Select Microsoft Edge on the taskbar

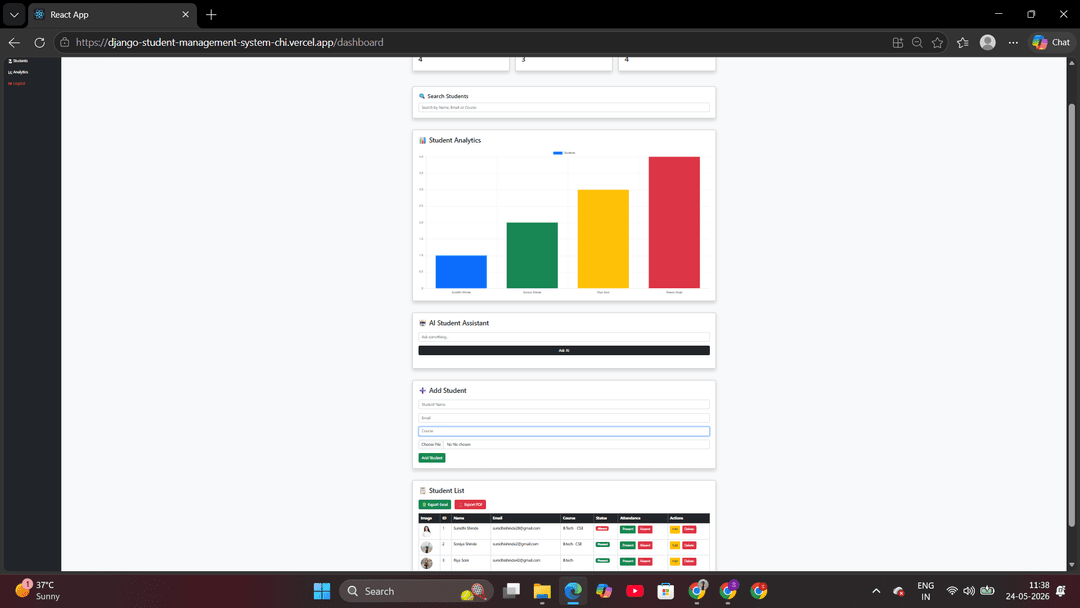[x=573, y=591]
